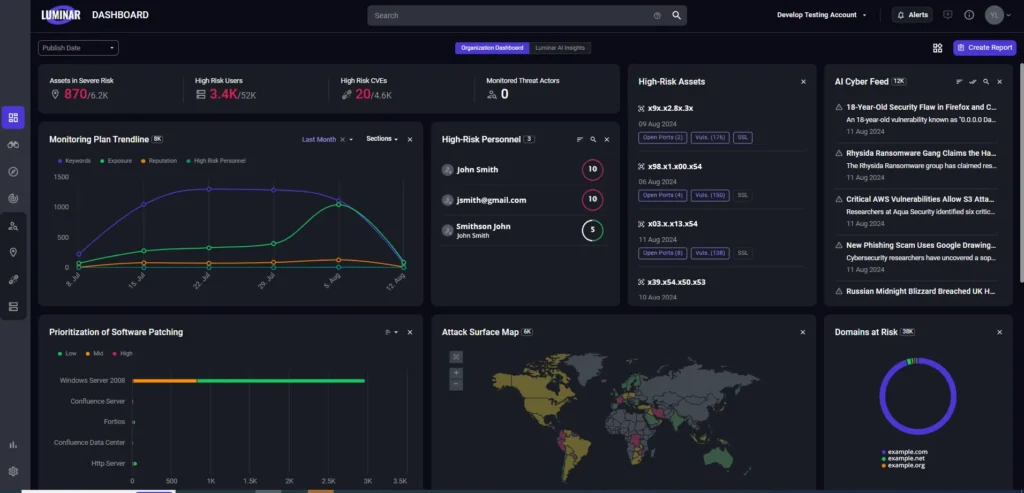This screenshot has width=1024, height=493.
Task: Open the Develop Testing Account dropdown
Action: tap(821, 15)
